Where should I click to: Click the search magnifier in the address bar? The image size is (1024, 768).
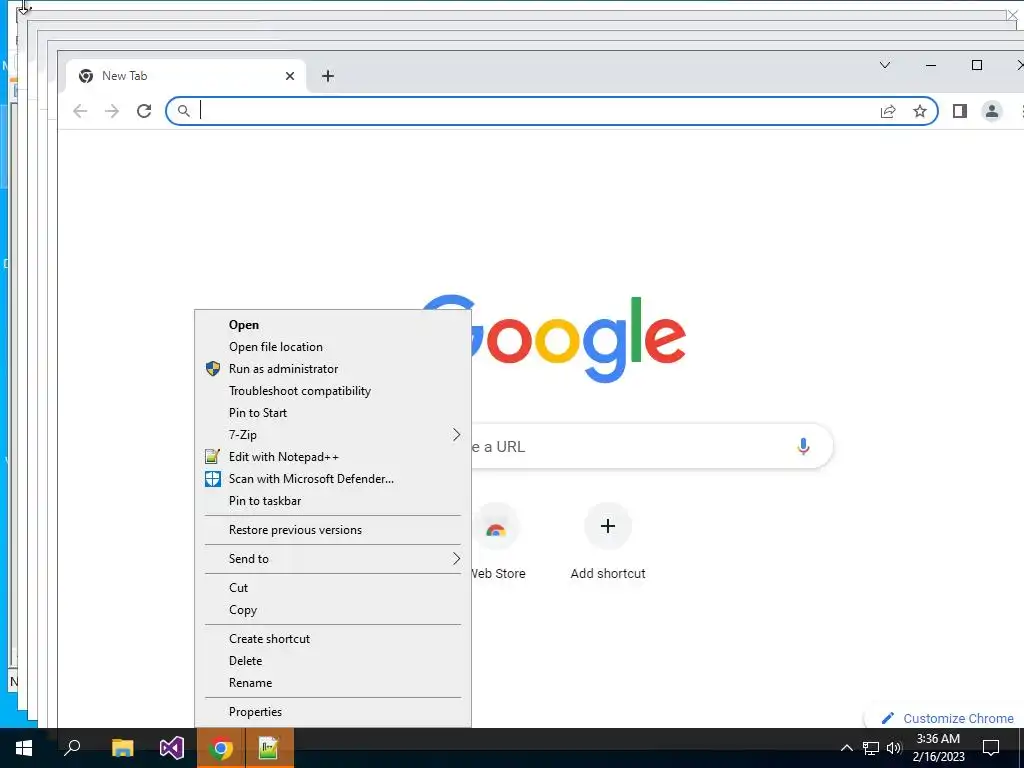(x=184, y=111)
